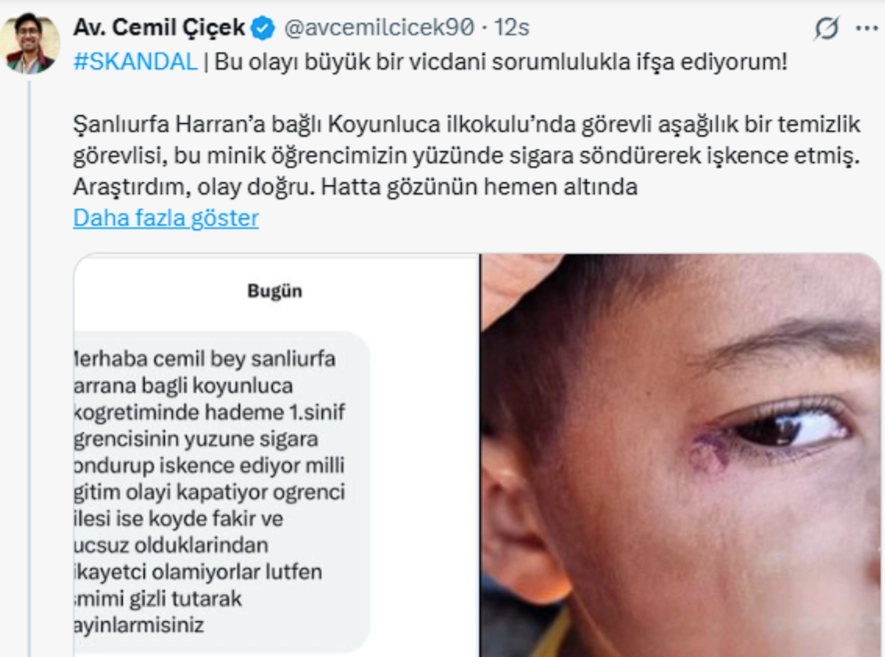
Task: Open the Grok explain-post icon
Action: coord(826,28)
